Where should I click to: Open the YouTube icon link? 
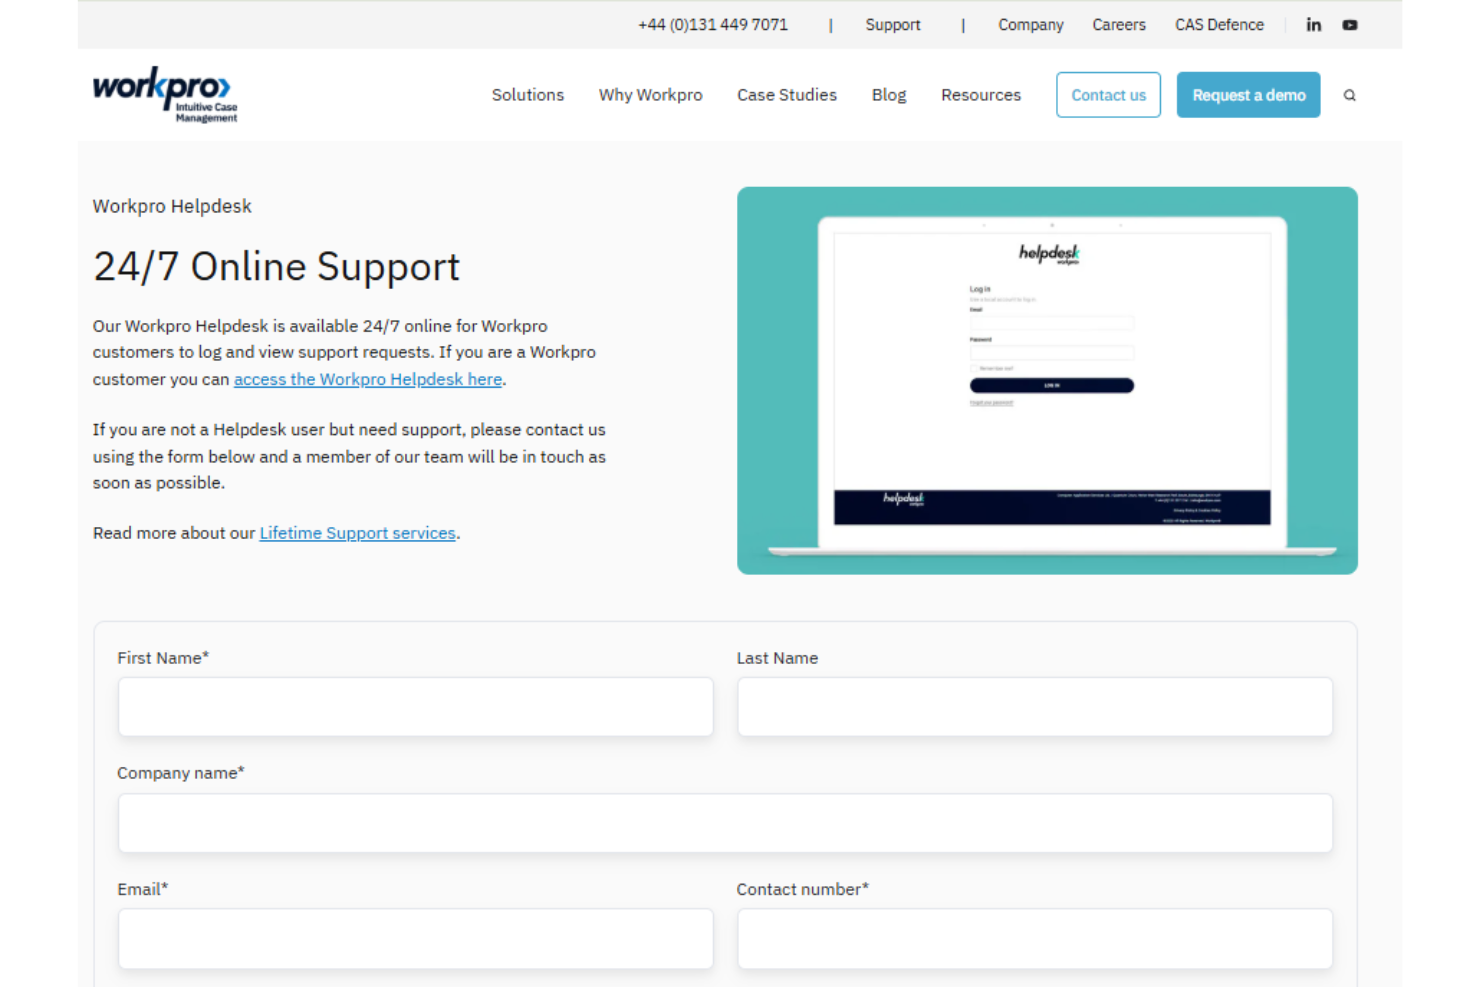tap(1349, 25)
